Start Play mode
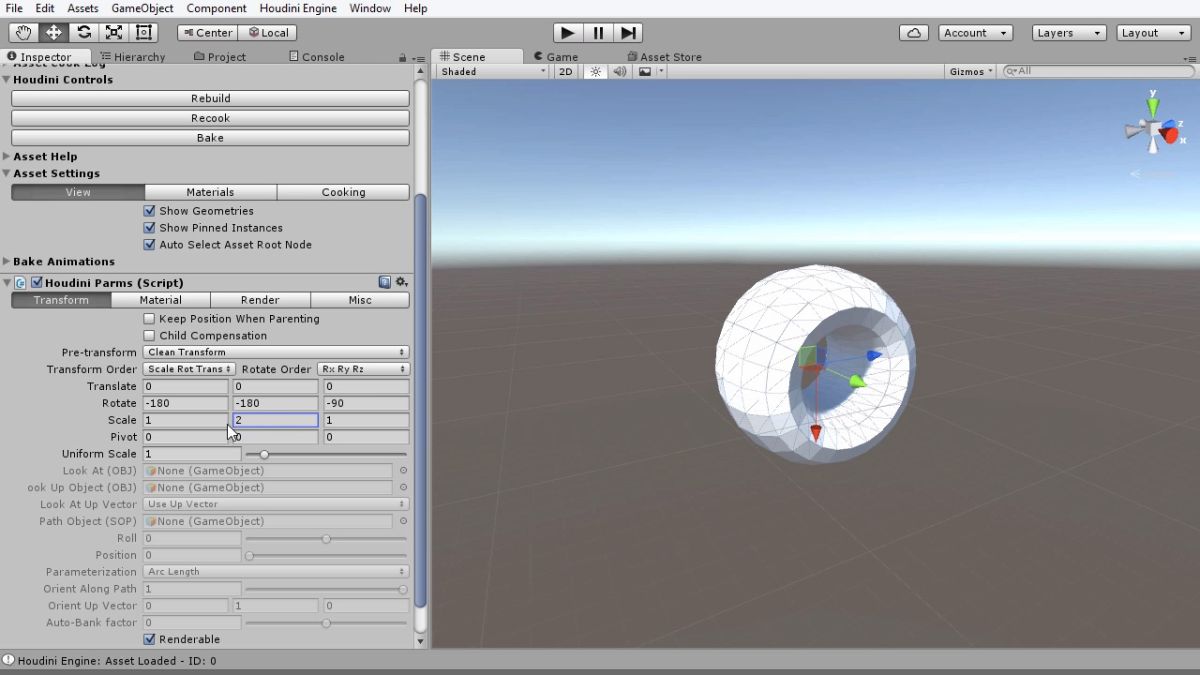Screen dimensions: 1200x675 click(567, 33)
